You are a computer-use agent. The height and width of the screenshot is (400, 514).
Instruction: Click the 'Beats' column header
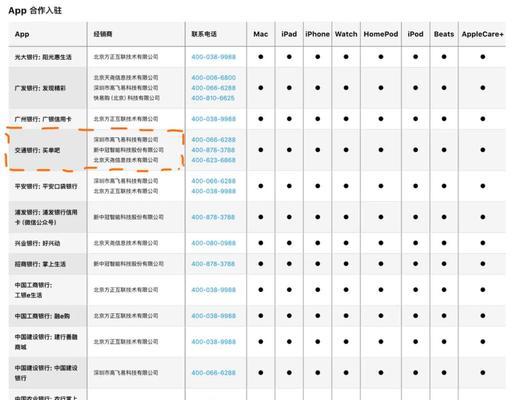pos(444,34)
